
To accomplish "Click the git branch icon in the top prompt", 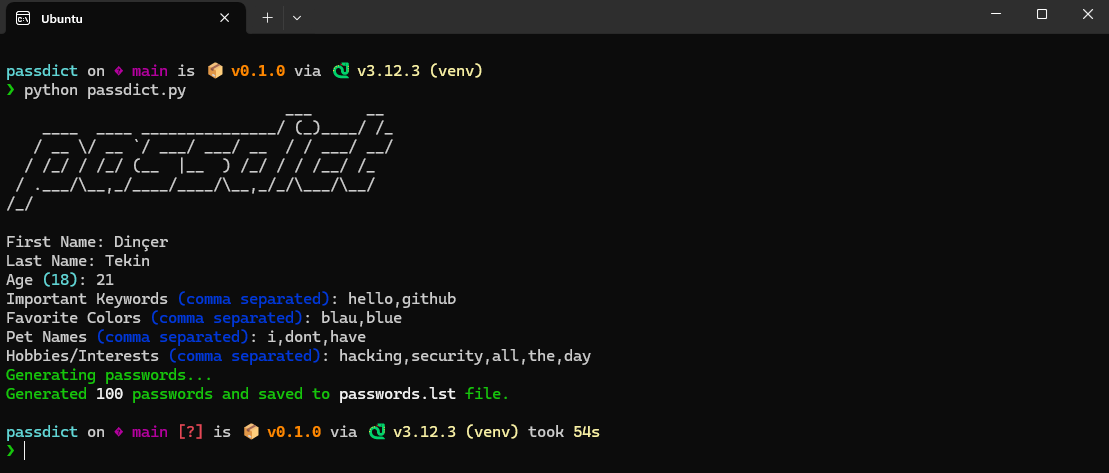I will pos(118,71).
